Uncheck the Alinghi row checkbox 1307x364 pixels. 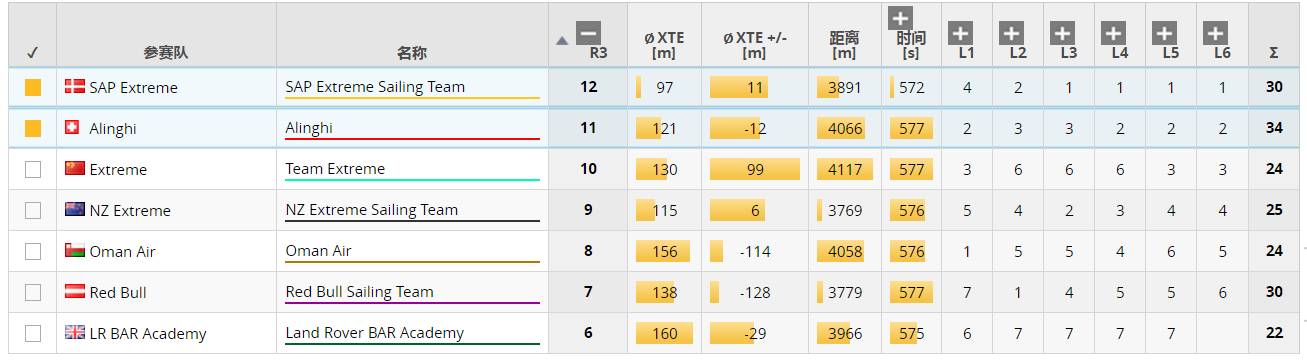(33, 129)
